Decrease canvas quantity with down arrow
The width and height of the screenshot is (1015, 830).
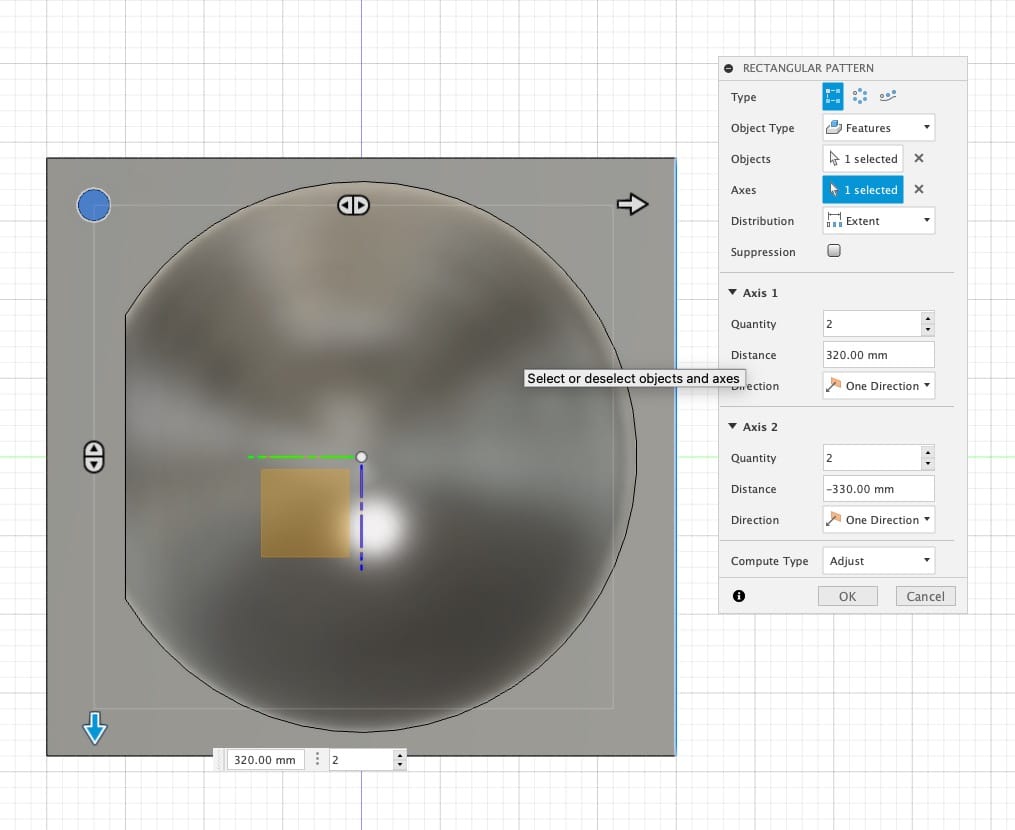400,765
